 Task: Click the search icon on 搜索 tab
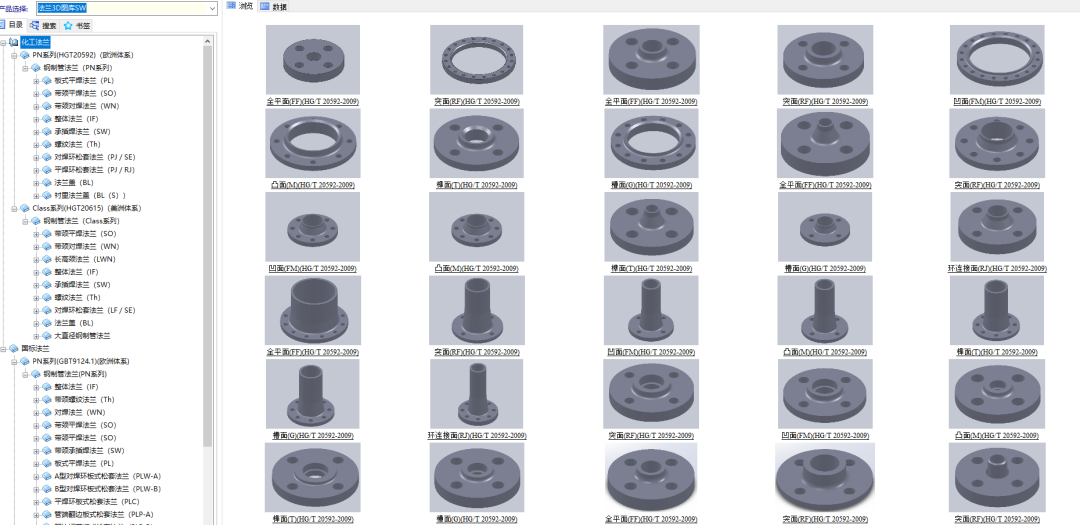coord(35,25)
